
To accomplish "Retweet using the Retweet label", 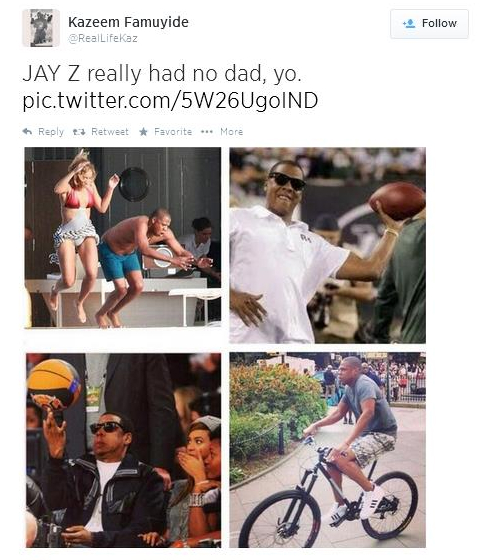I will pos(110,132).
